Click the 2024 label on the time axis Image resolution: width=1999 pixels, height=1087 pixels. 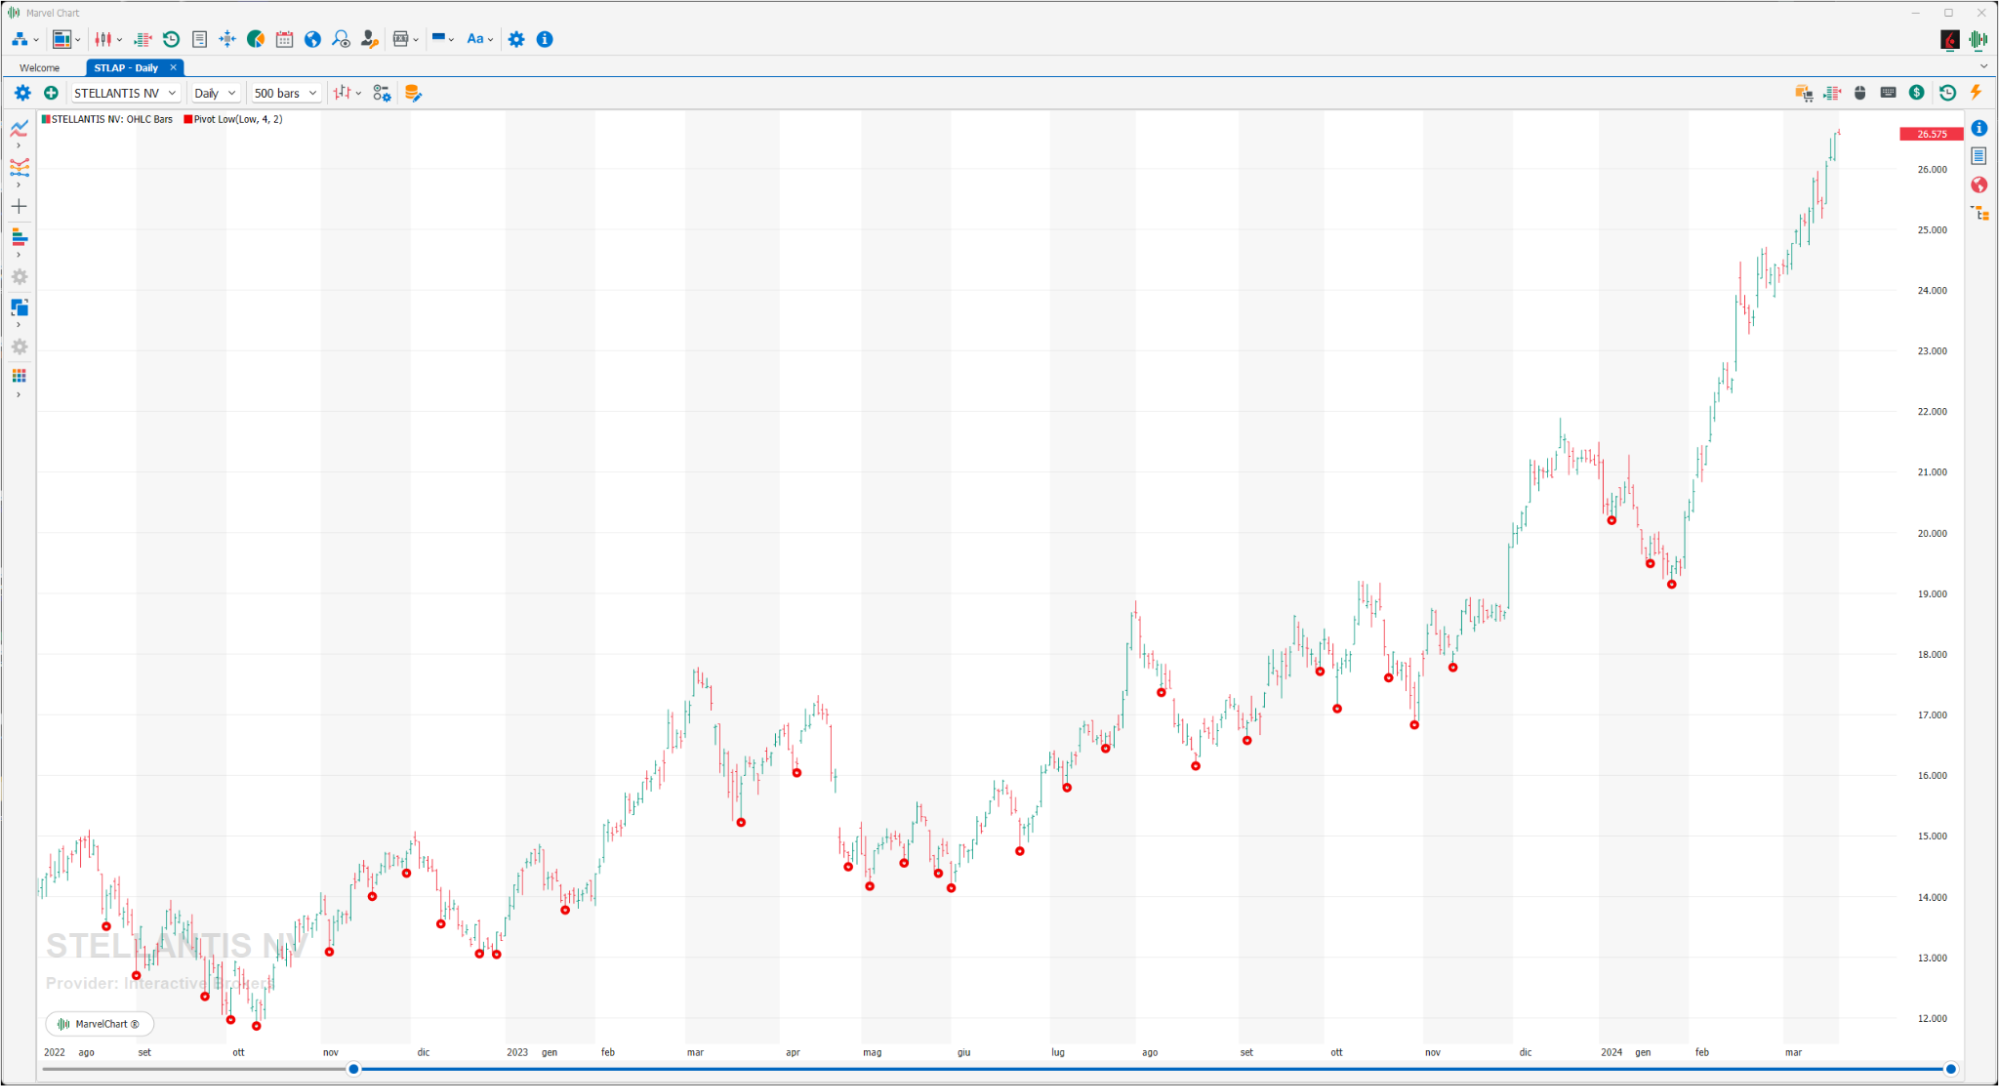pyautogui.click(x=1611, y=1052)
